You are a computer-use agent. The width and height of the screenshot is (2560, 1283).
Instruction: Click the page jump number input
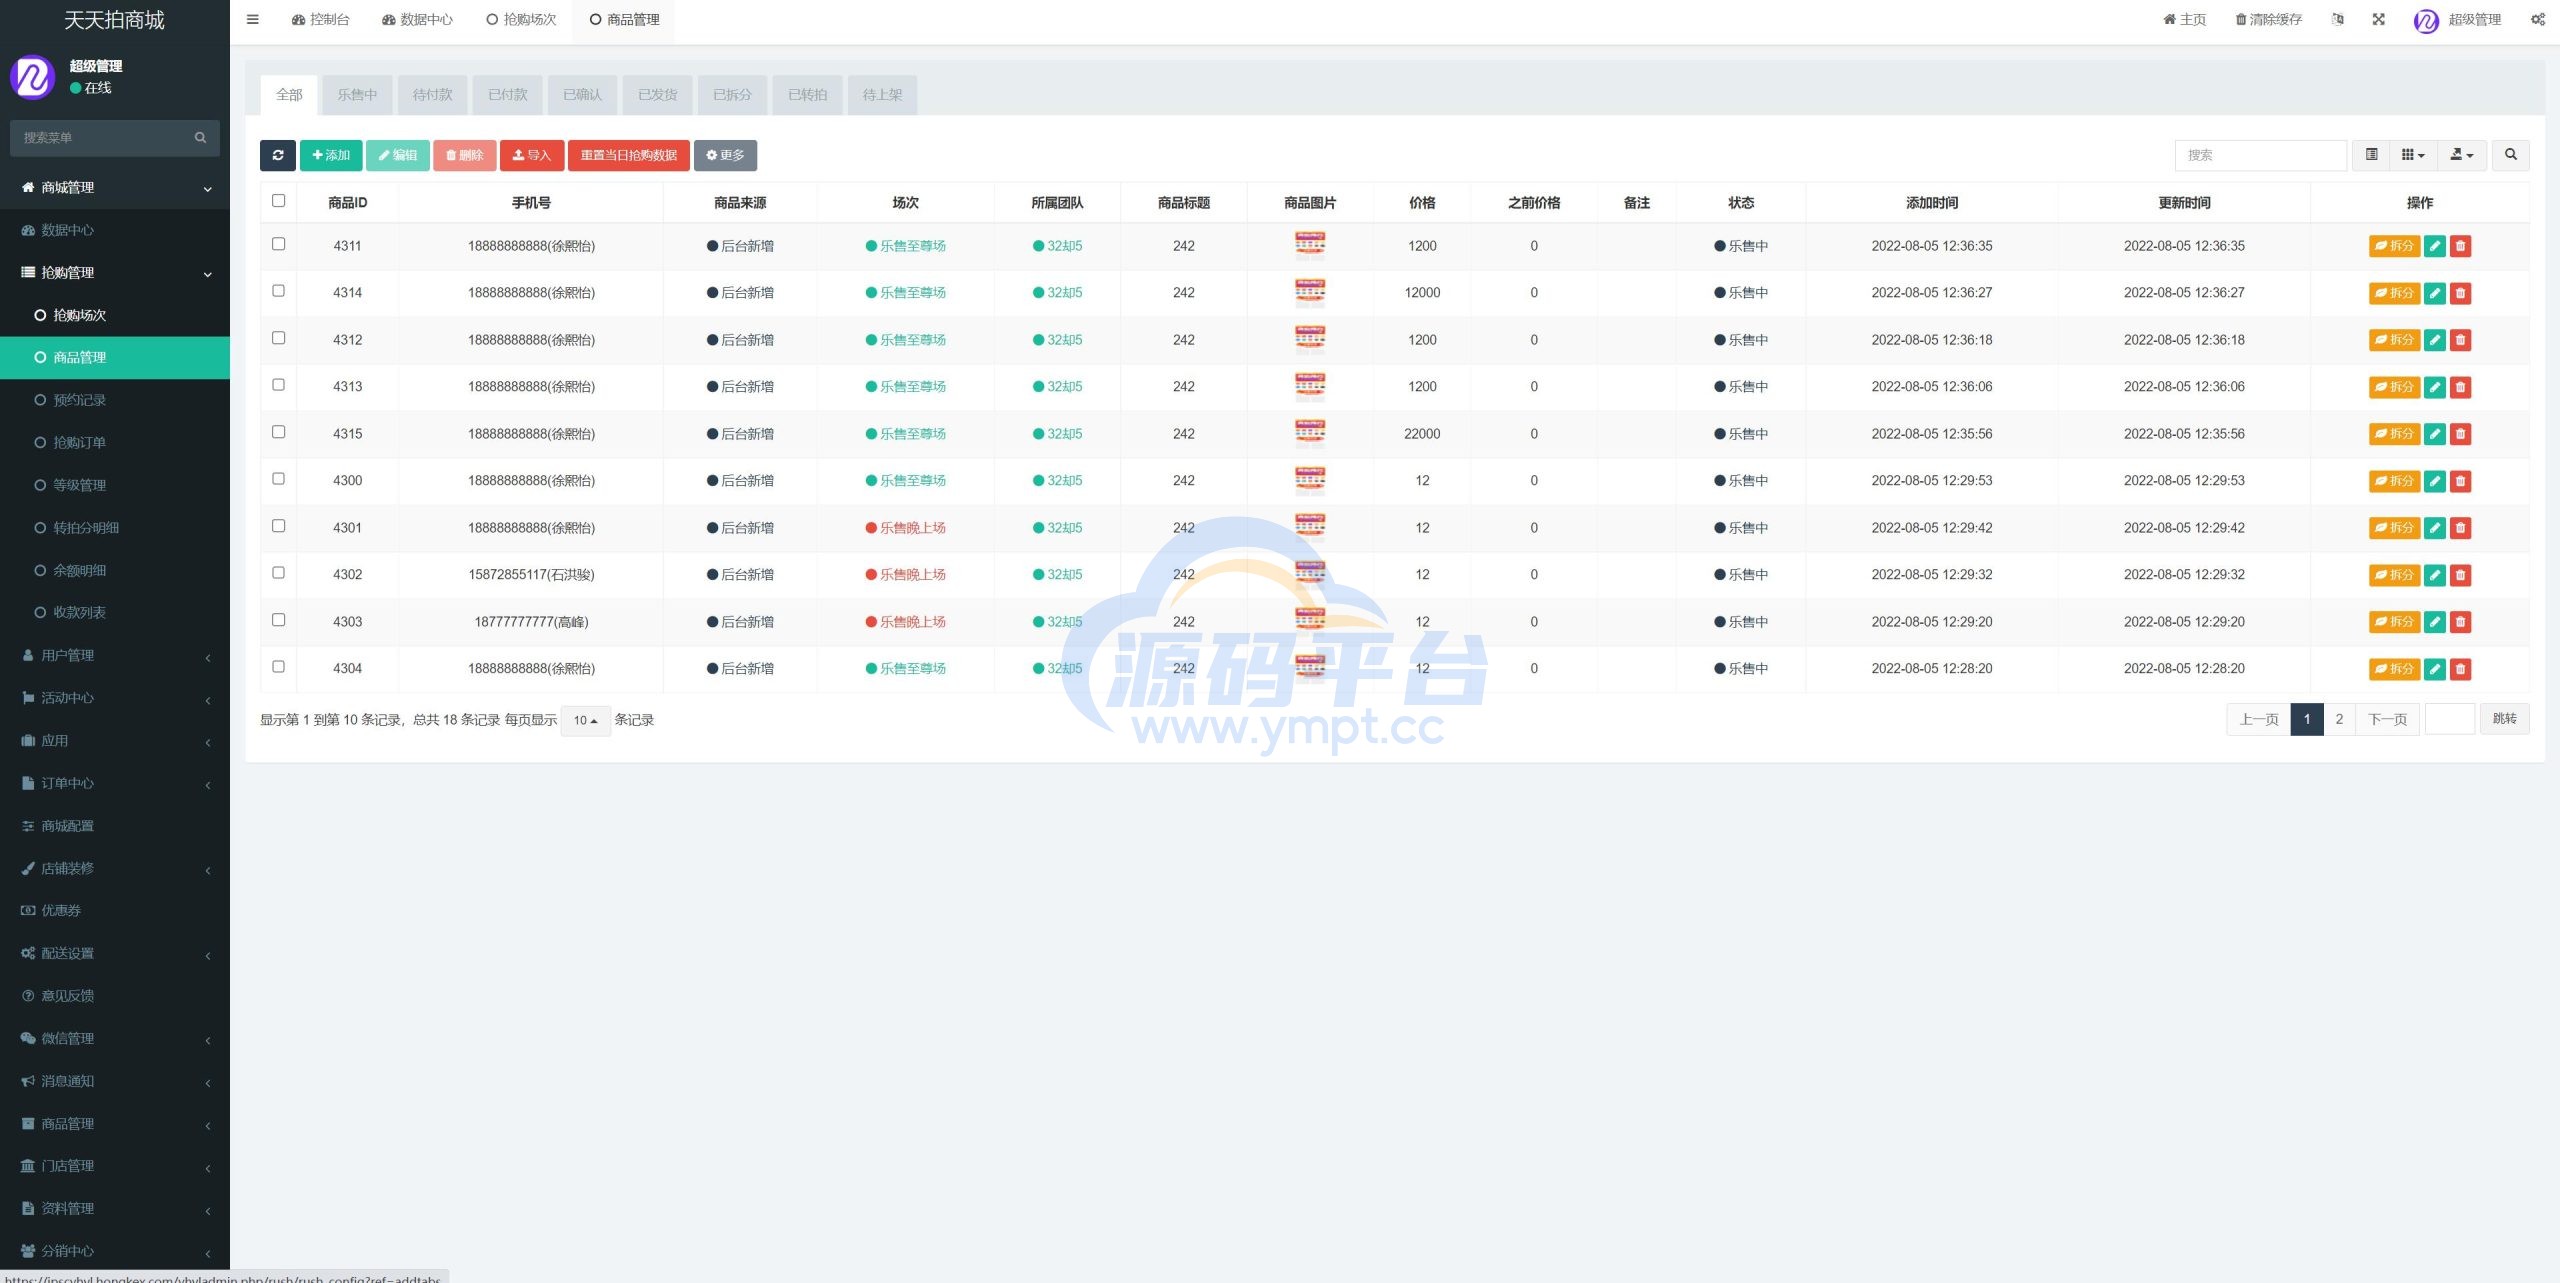2450,719
